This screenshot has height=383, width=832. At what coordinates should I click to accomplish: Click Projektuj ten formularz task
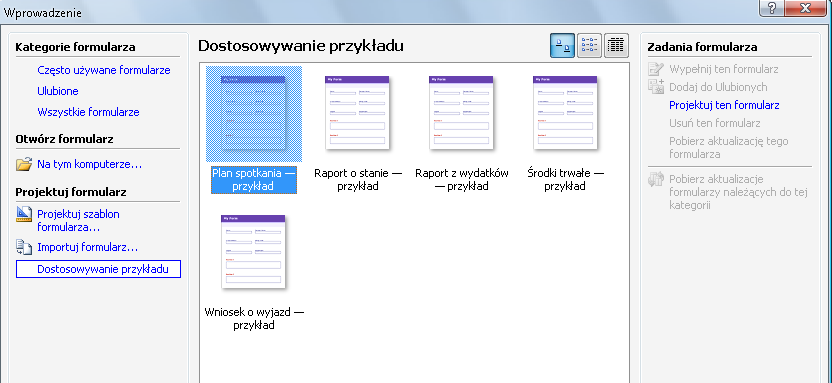[x=724, y=105]
